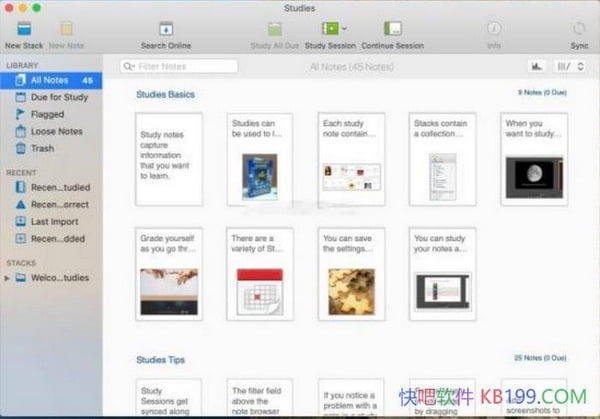Toggle the statistics chart view button
Screen dimensions: 600x419
coord(537,66)
